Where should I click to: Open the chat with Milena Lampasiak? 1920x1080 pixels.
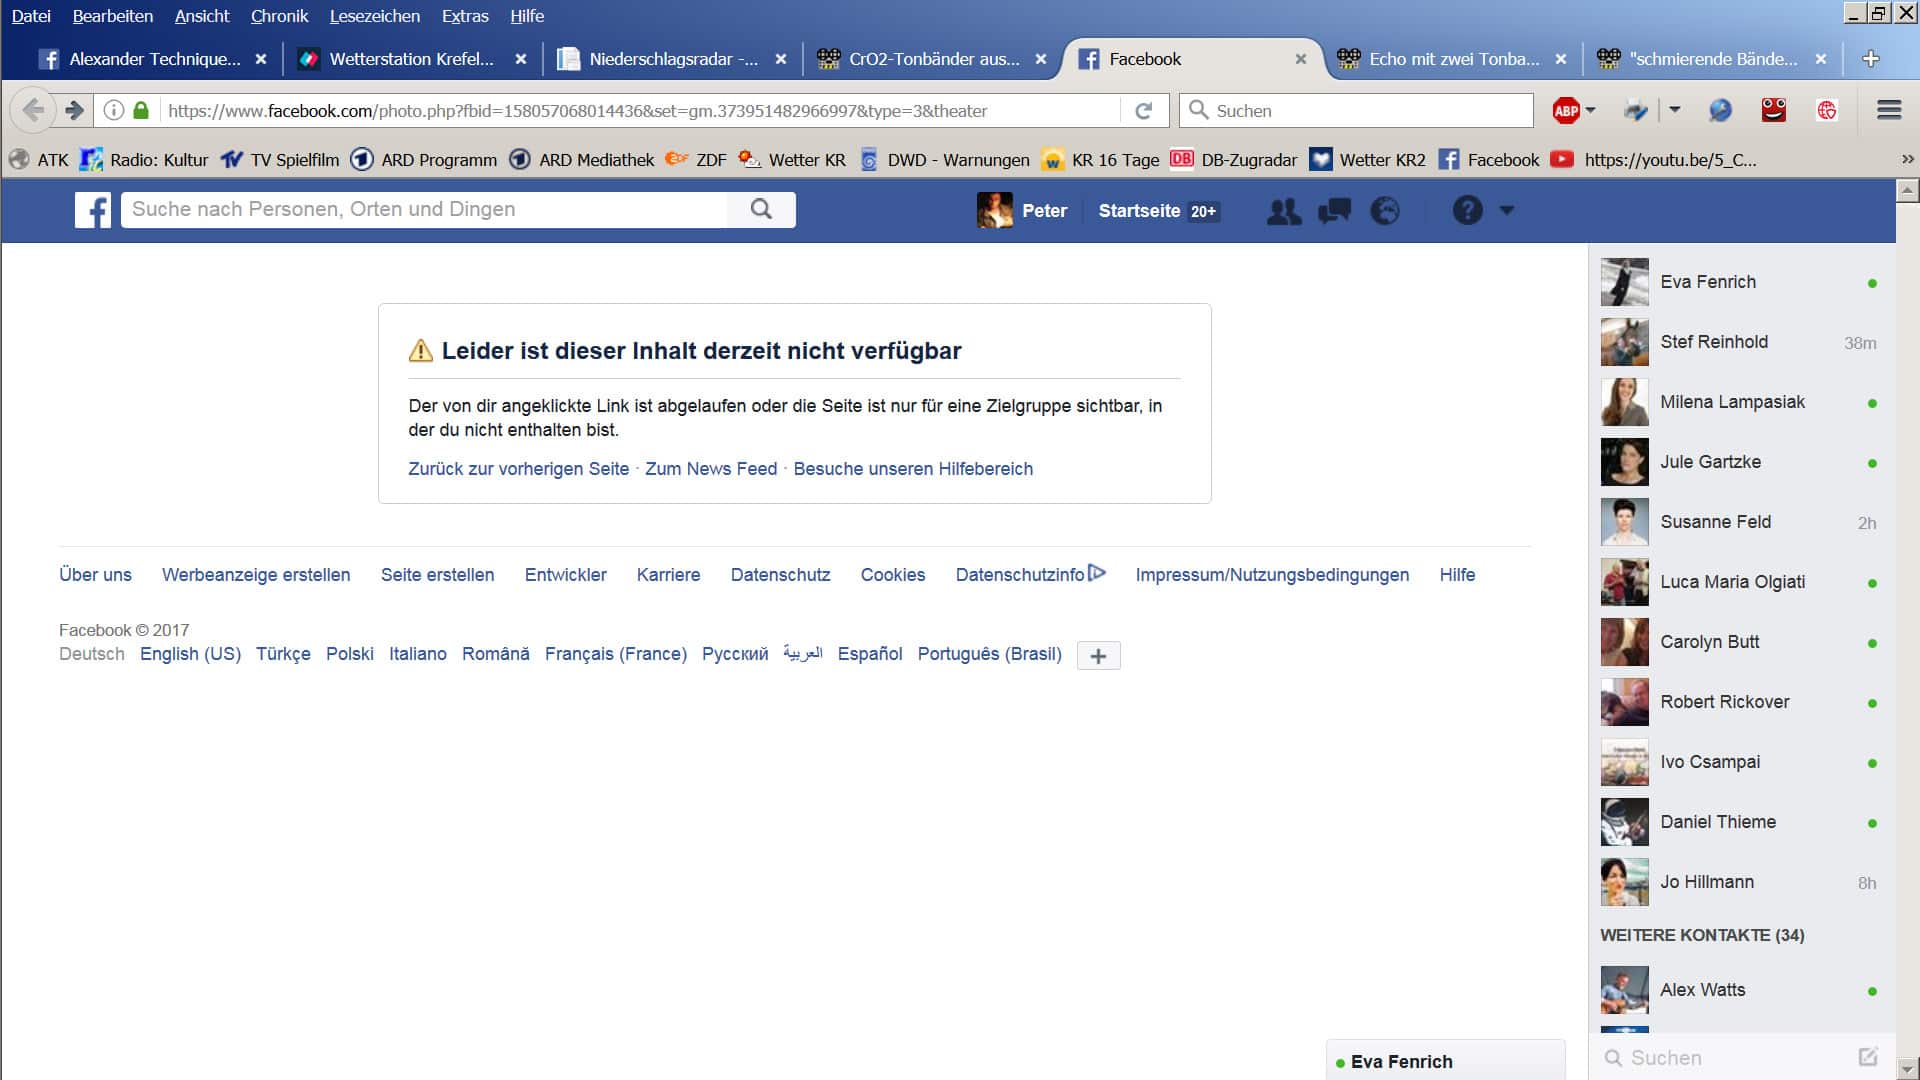coord(1732,402)
